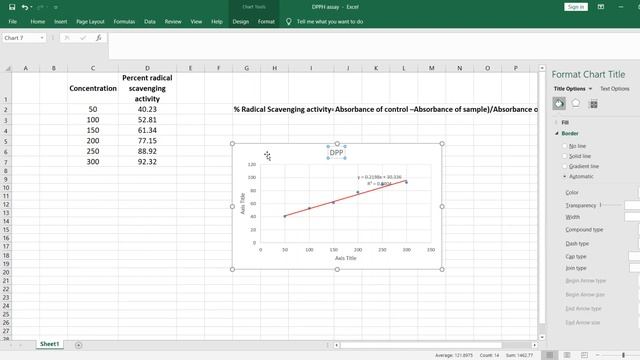Expand the Fill section
This screenshot has height=360, width=640.
(556, 122)
